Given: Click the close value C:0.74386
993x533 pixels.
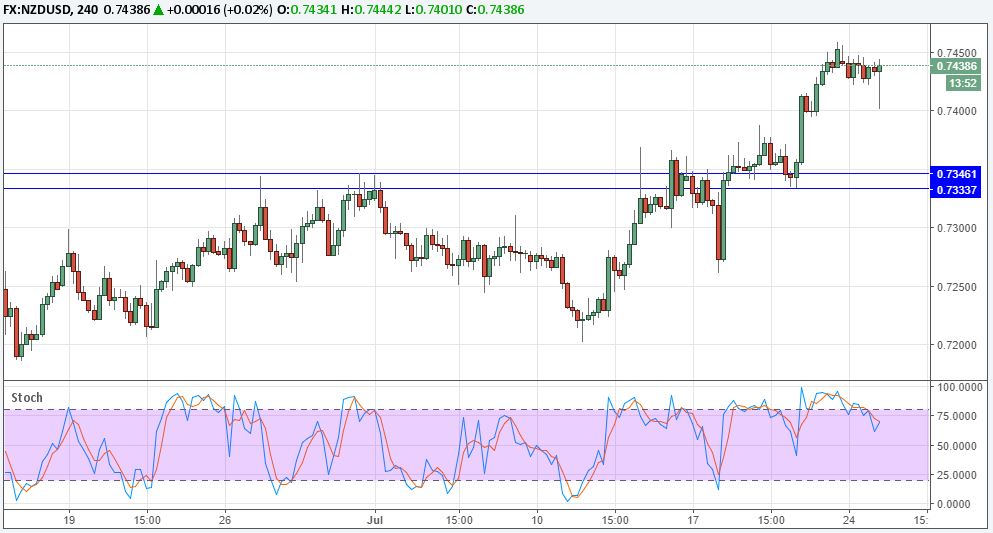Looking at the screenshot, I should (x=495, y=10).
